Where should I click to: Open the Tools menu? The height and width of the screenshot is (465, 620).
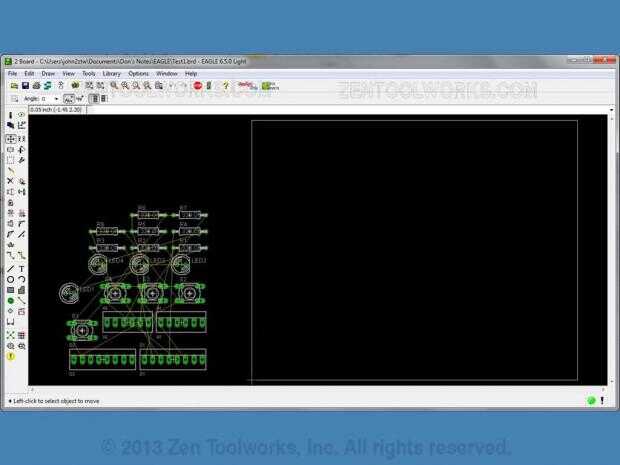point(89,74)
